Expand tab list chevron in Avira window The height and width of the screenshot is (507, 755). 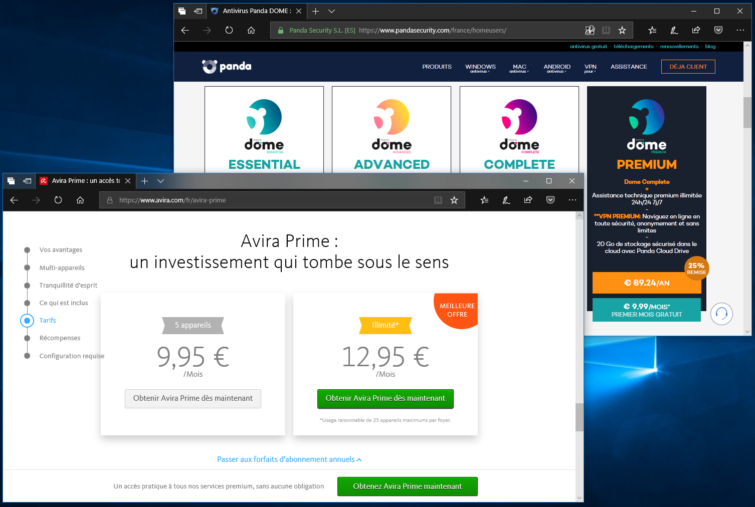[161, 181]
